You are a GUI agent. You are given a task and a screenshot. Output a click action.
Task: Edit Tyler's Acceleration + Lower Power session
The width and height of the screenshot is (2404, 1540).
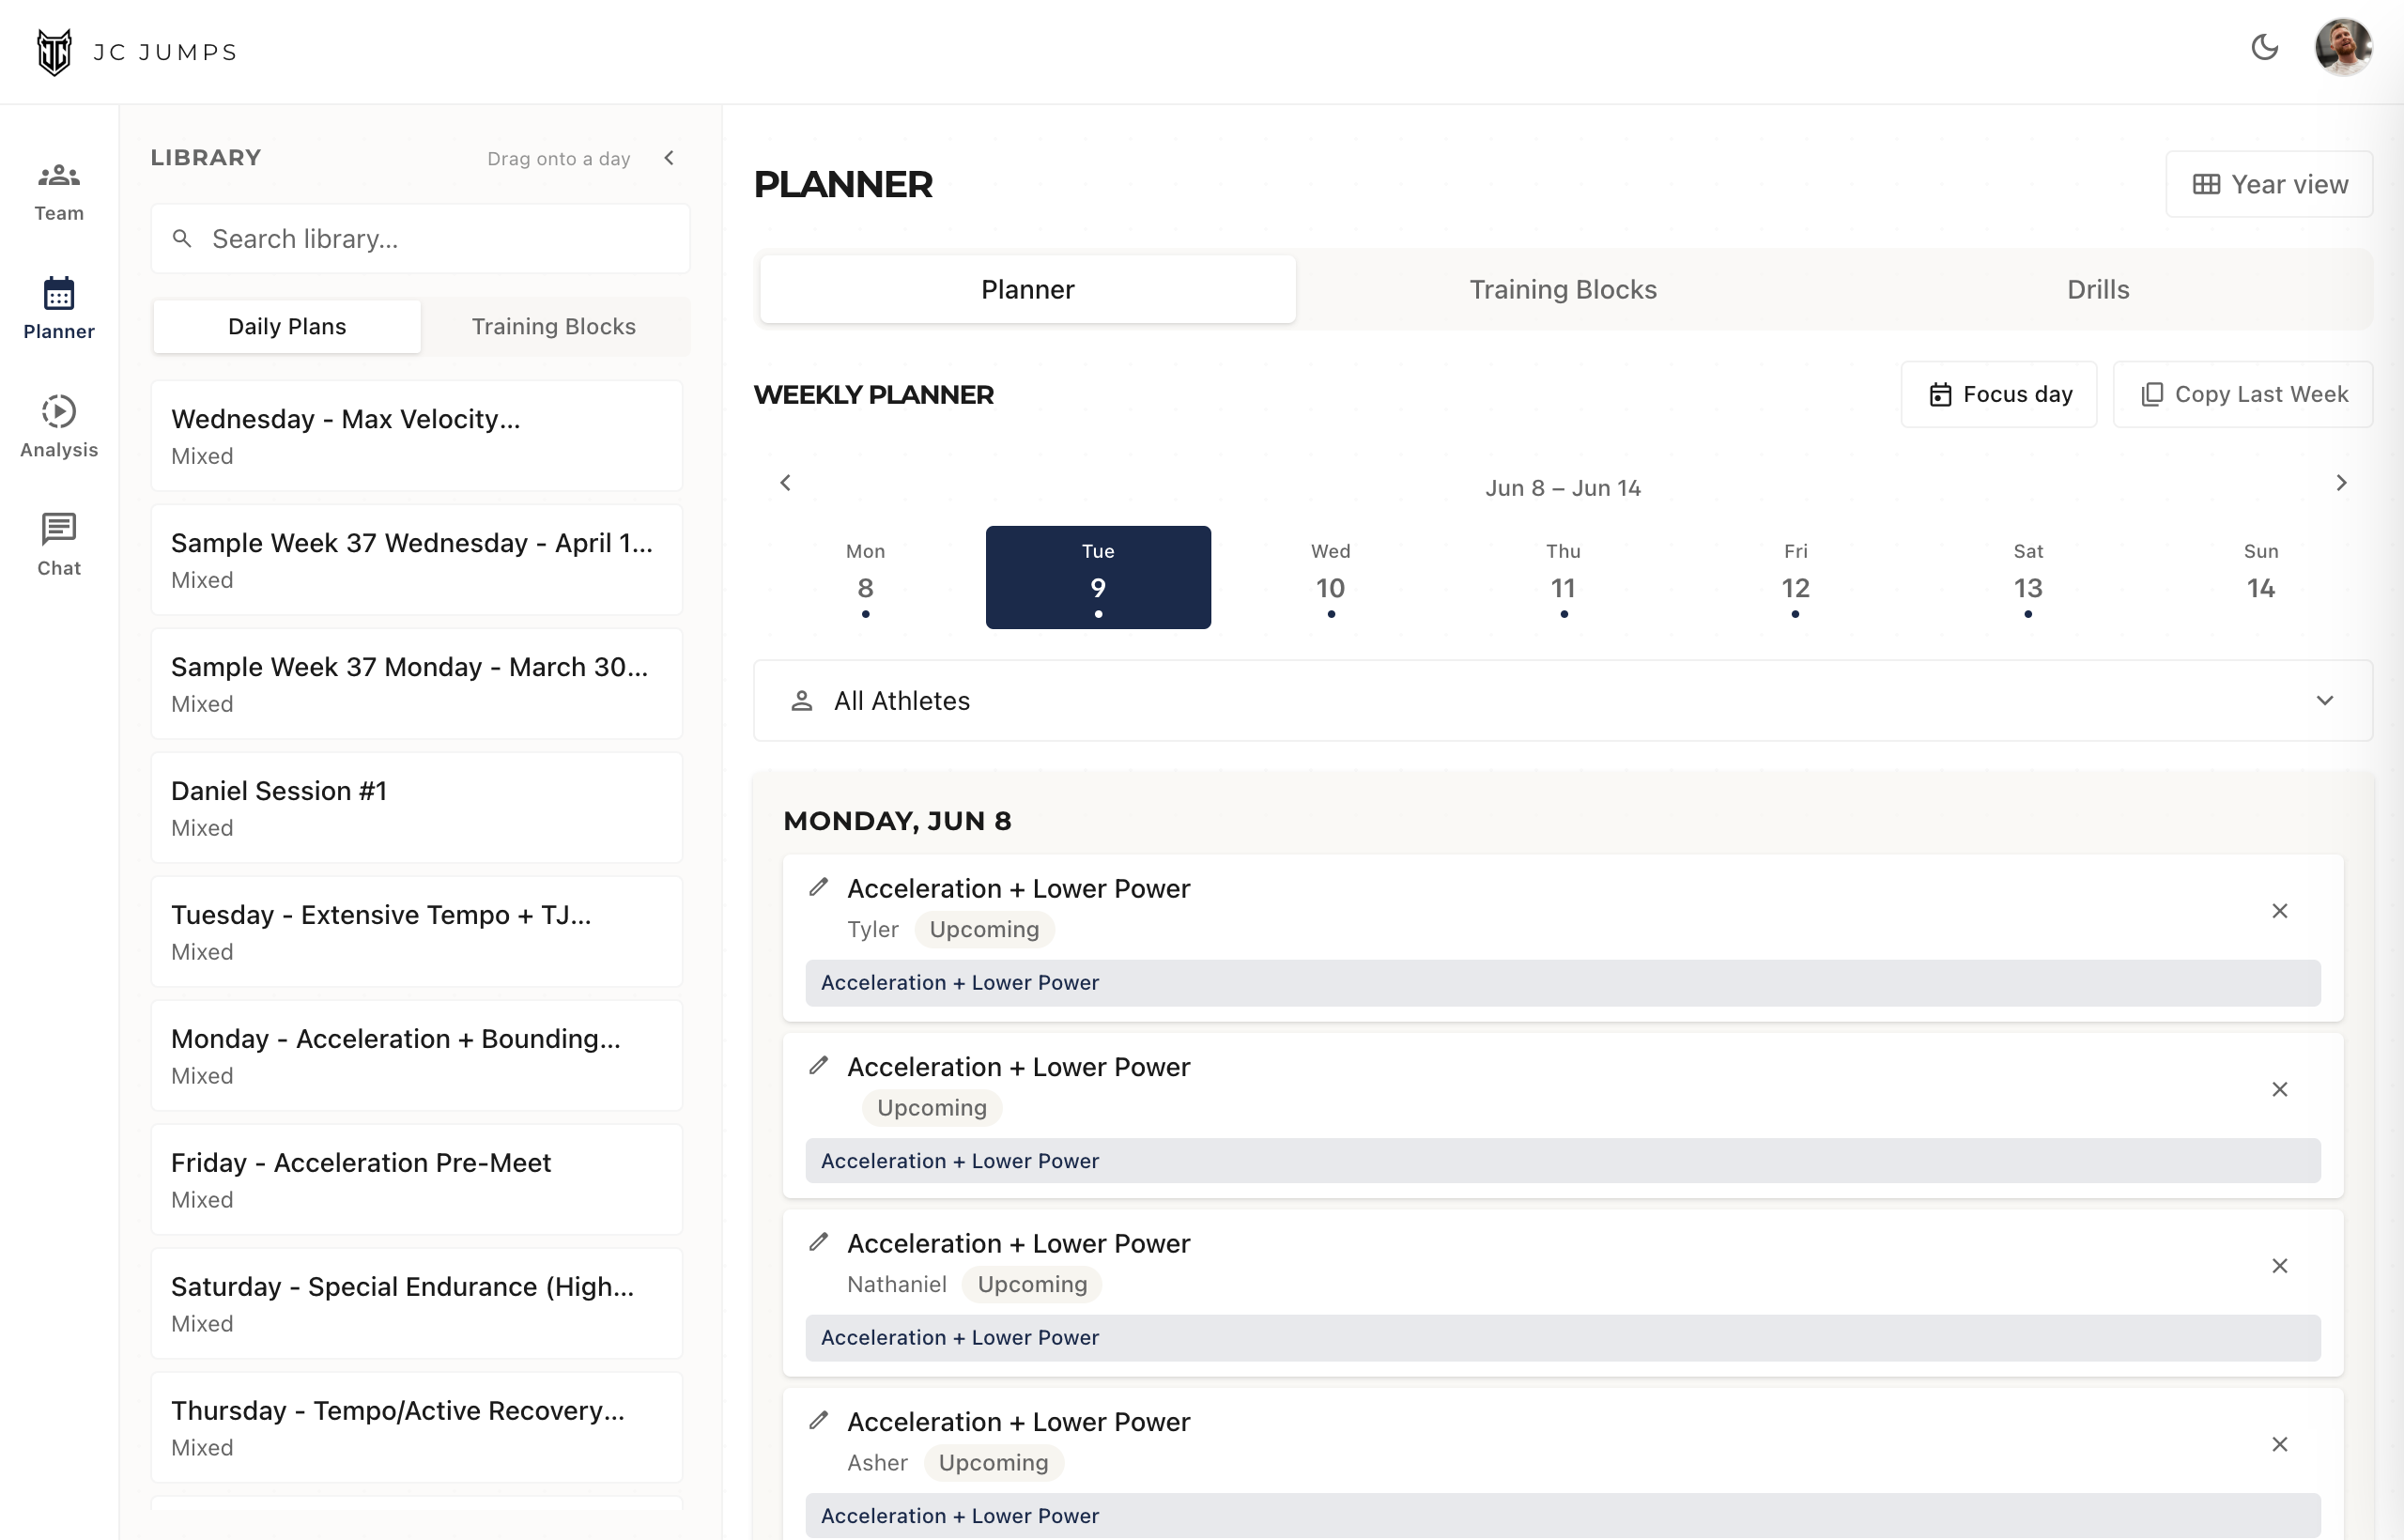[x=818, y=887]
